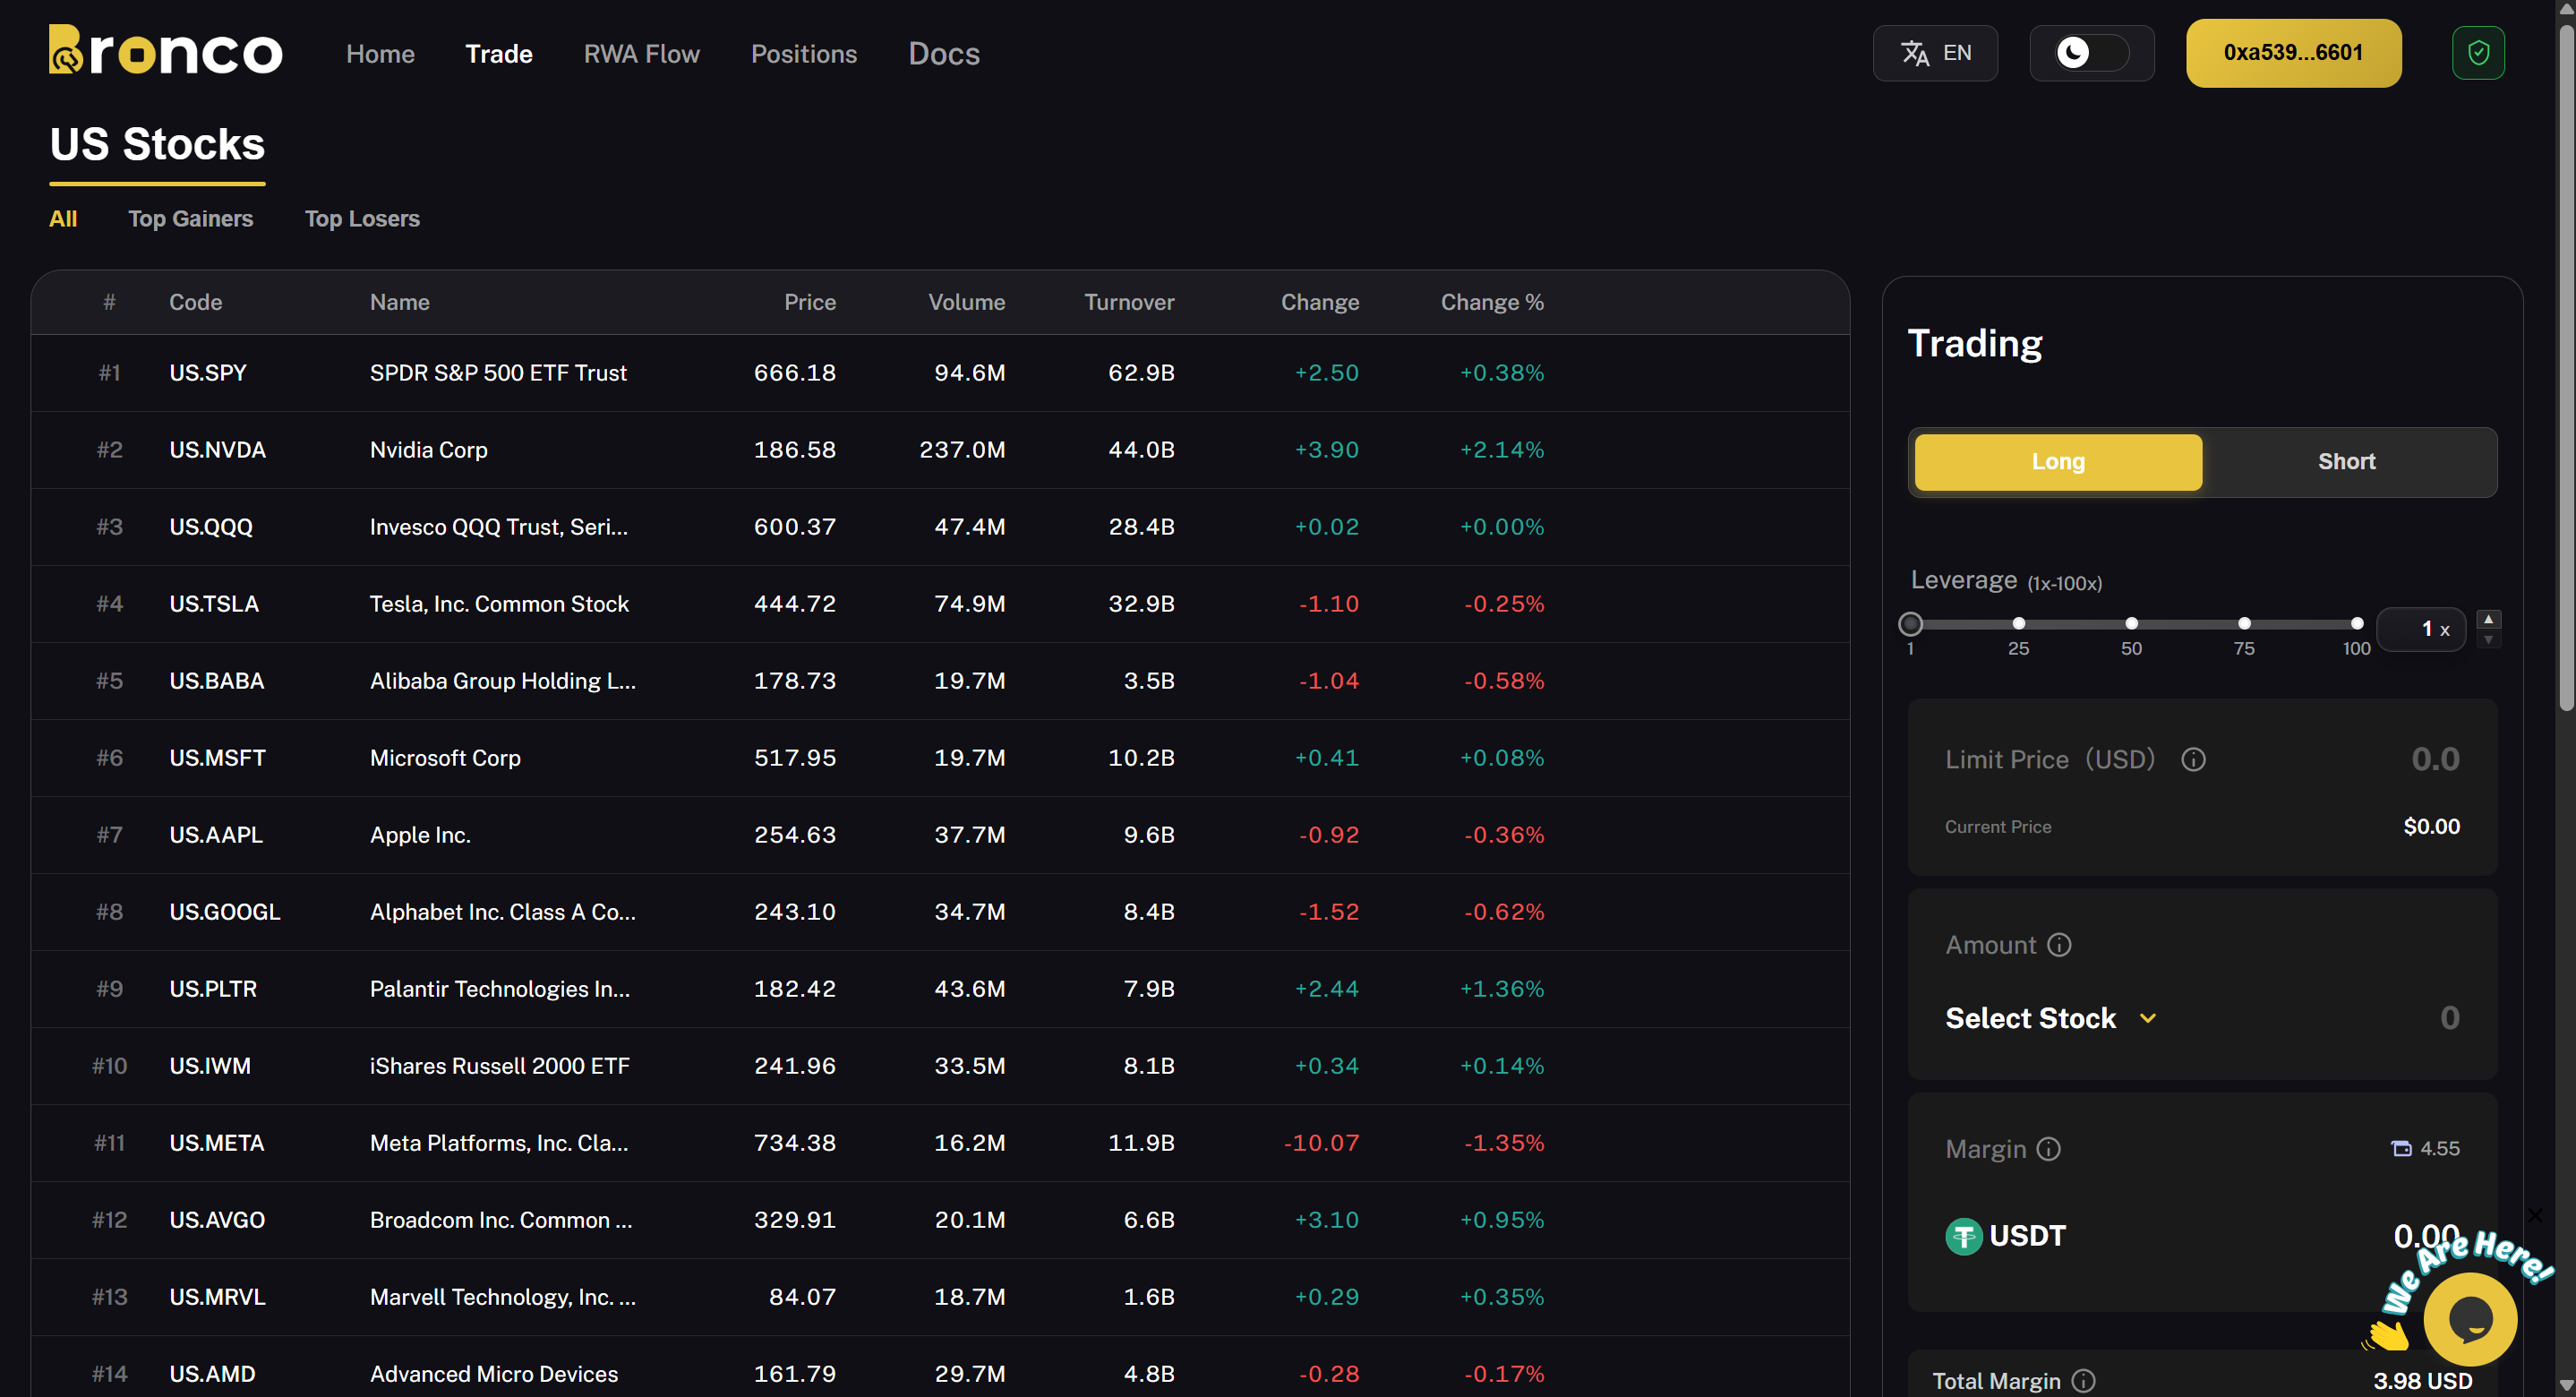
Task: Click the Amount info icon
Action: pos(2058,945)
